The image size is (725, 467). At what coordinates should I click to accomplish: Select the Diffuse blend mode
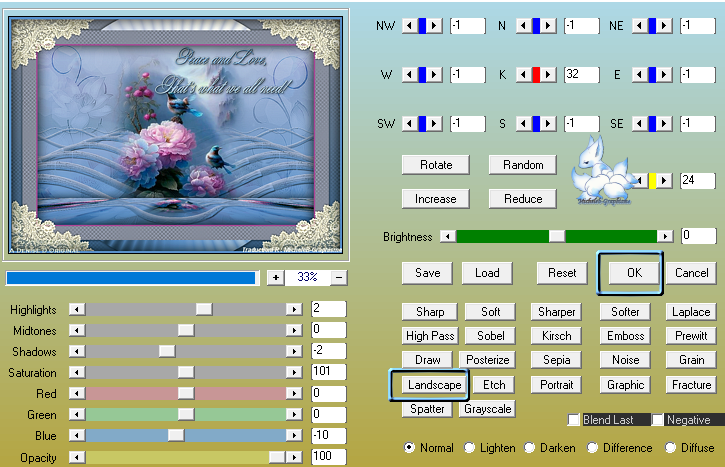[670, 448]
